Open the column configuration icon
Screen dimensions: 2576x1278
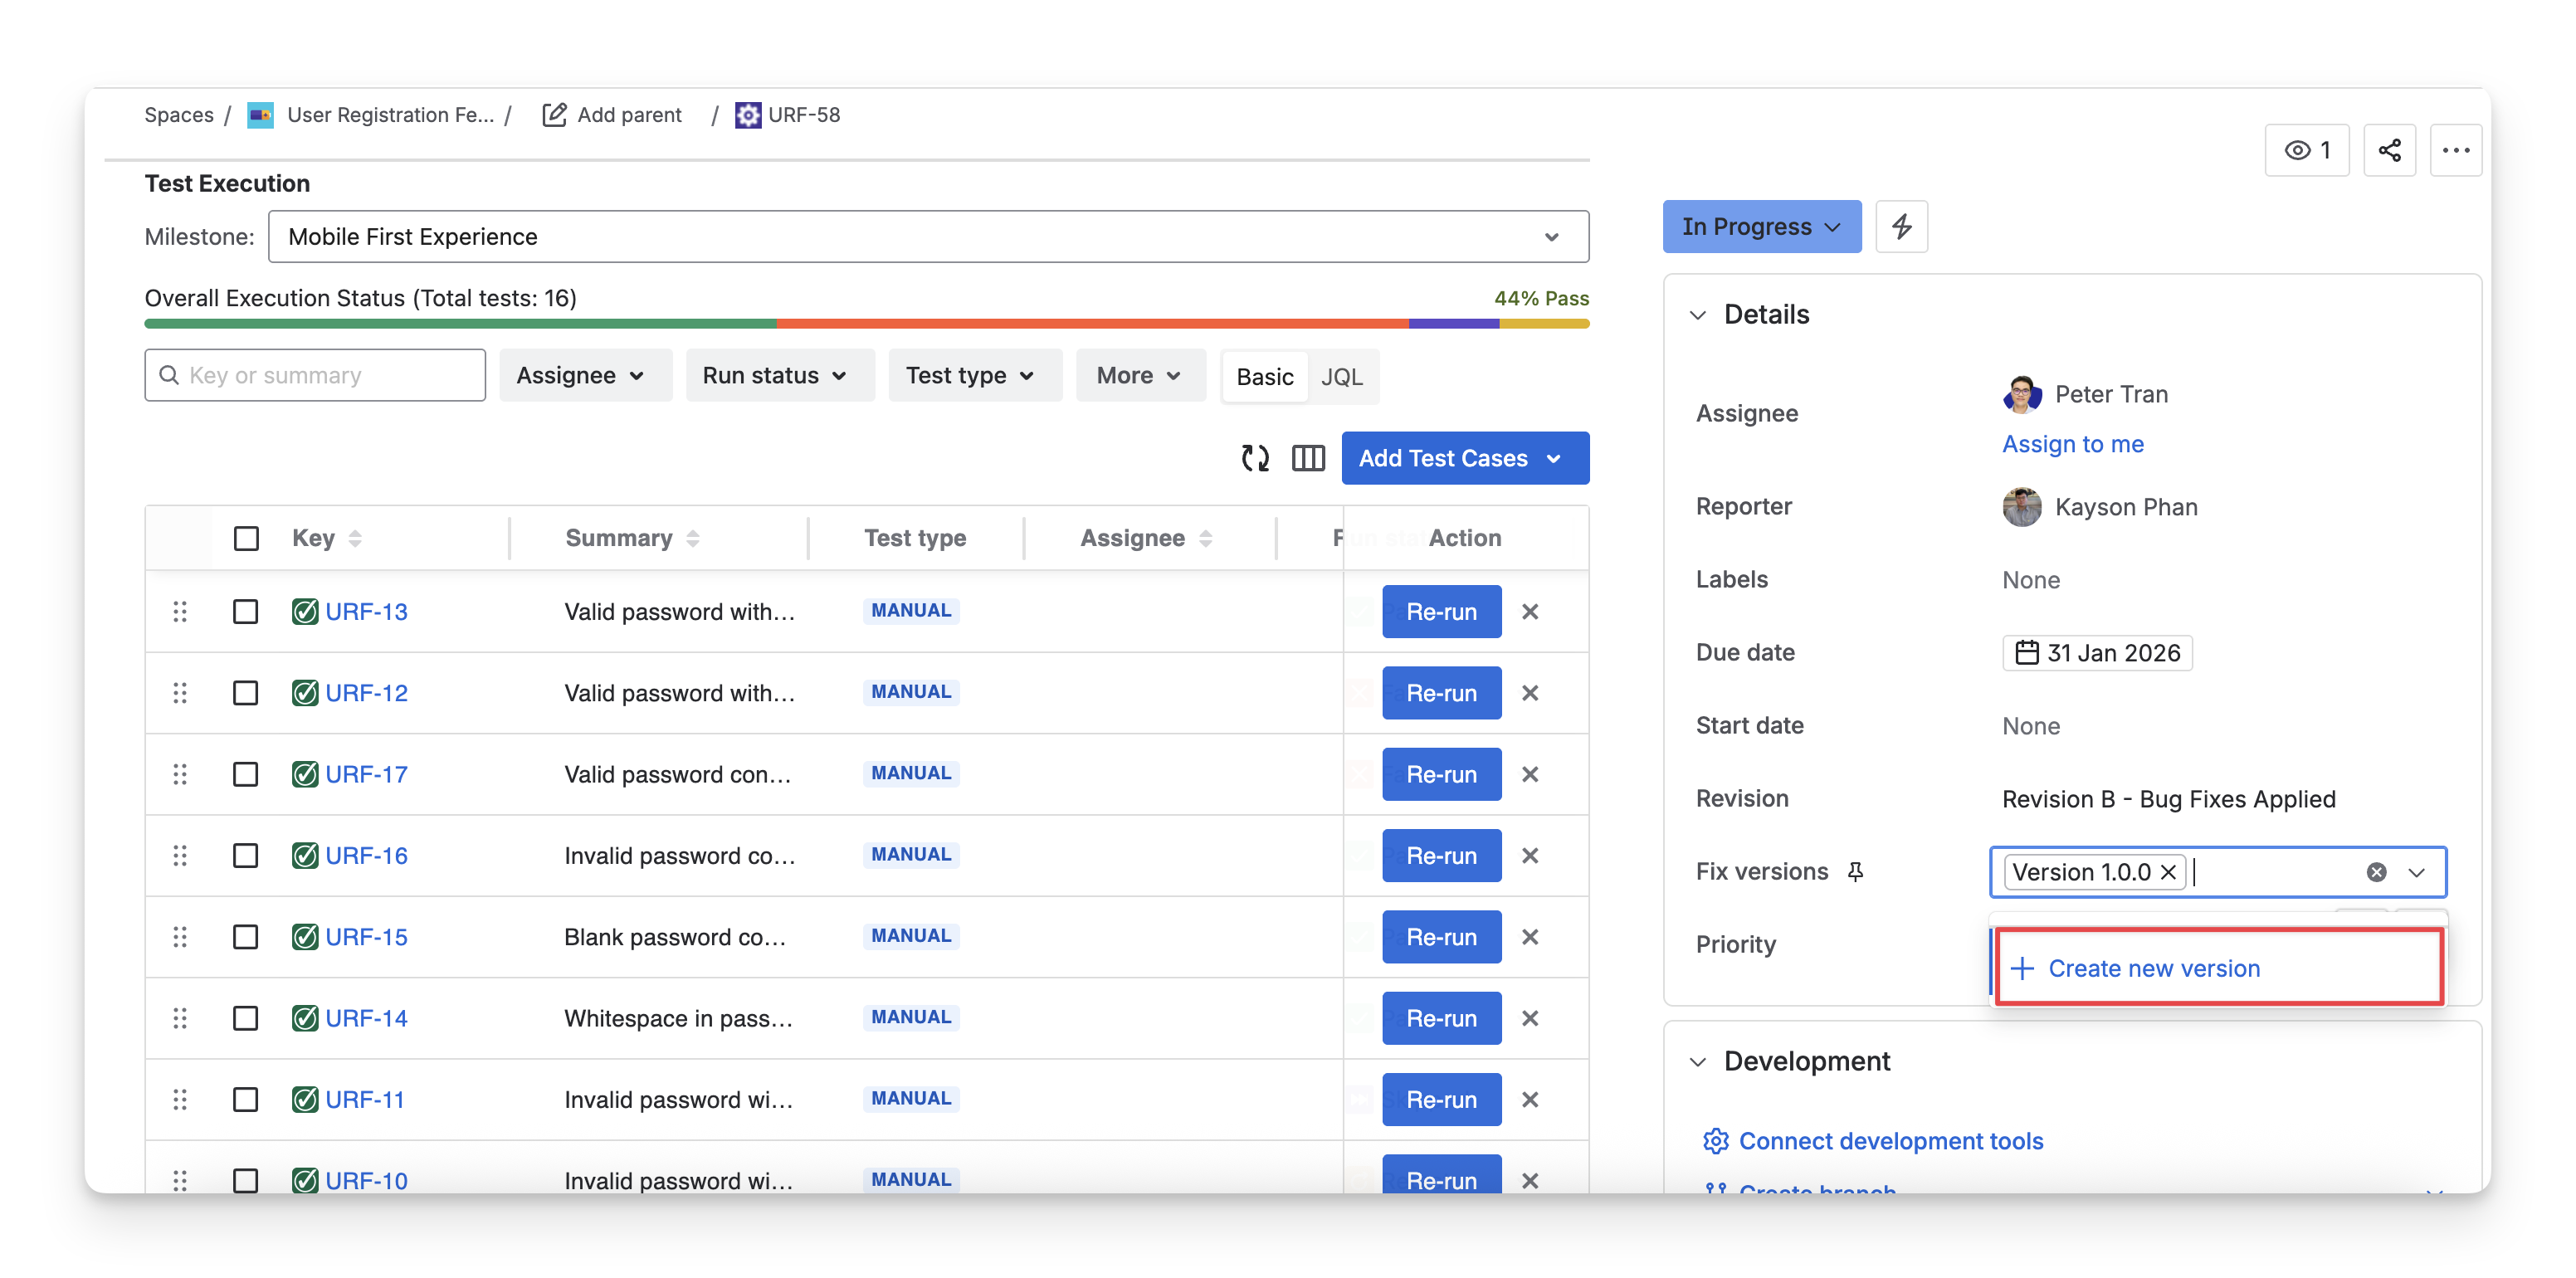coord(1308,458)
